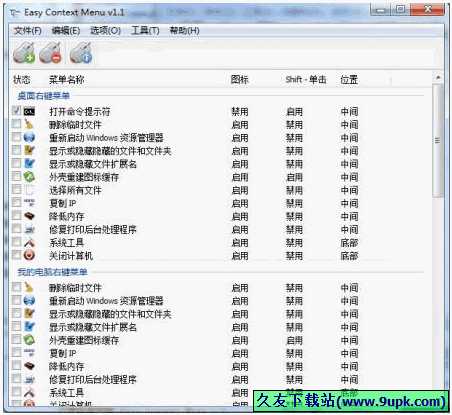
Task: Click the mouse info toolbar icon
Action: point(81,53)
